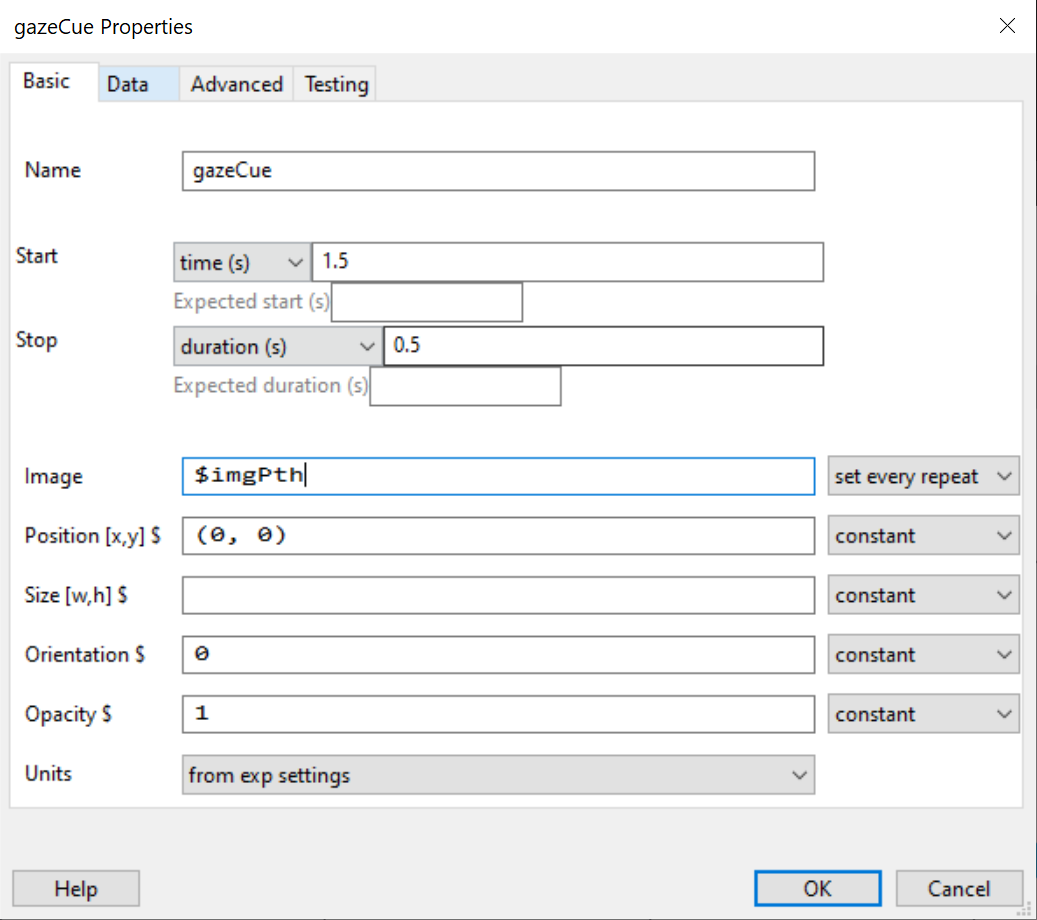Select the Testing tab
Image resolution: width=1037 pixels, height=920 pixels.
coord(336,84)
